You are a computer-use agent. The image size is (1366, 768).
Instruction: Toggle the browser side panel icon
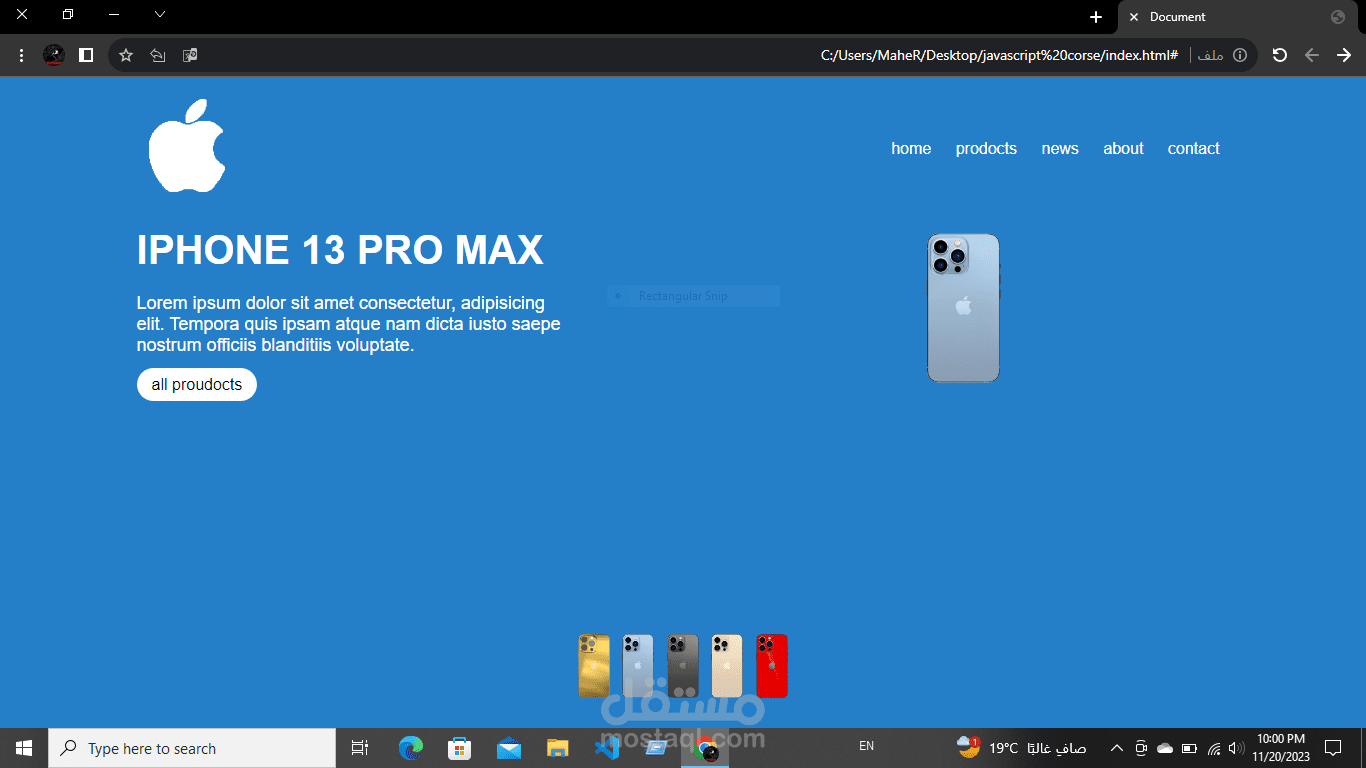(86, 55)
